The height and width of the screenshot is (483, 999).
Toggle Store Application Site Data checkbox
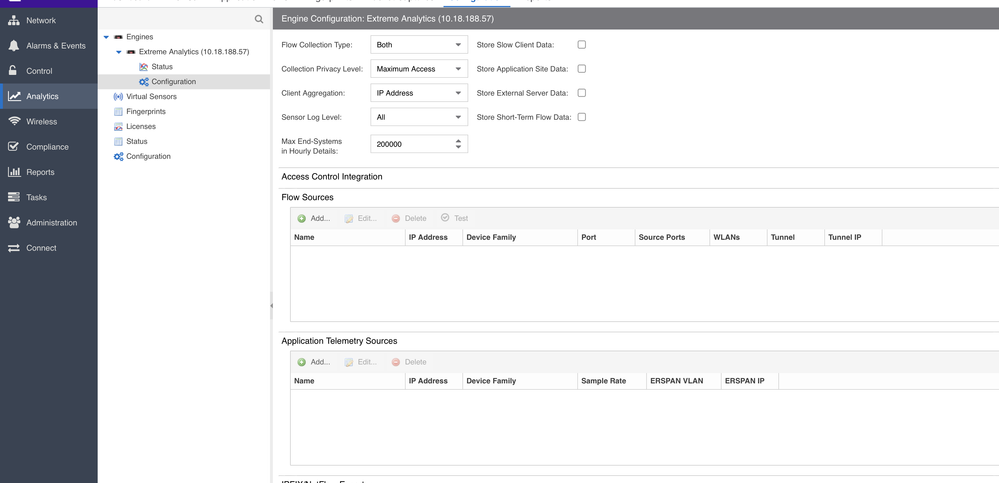coord(582,69)
